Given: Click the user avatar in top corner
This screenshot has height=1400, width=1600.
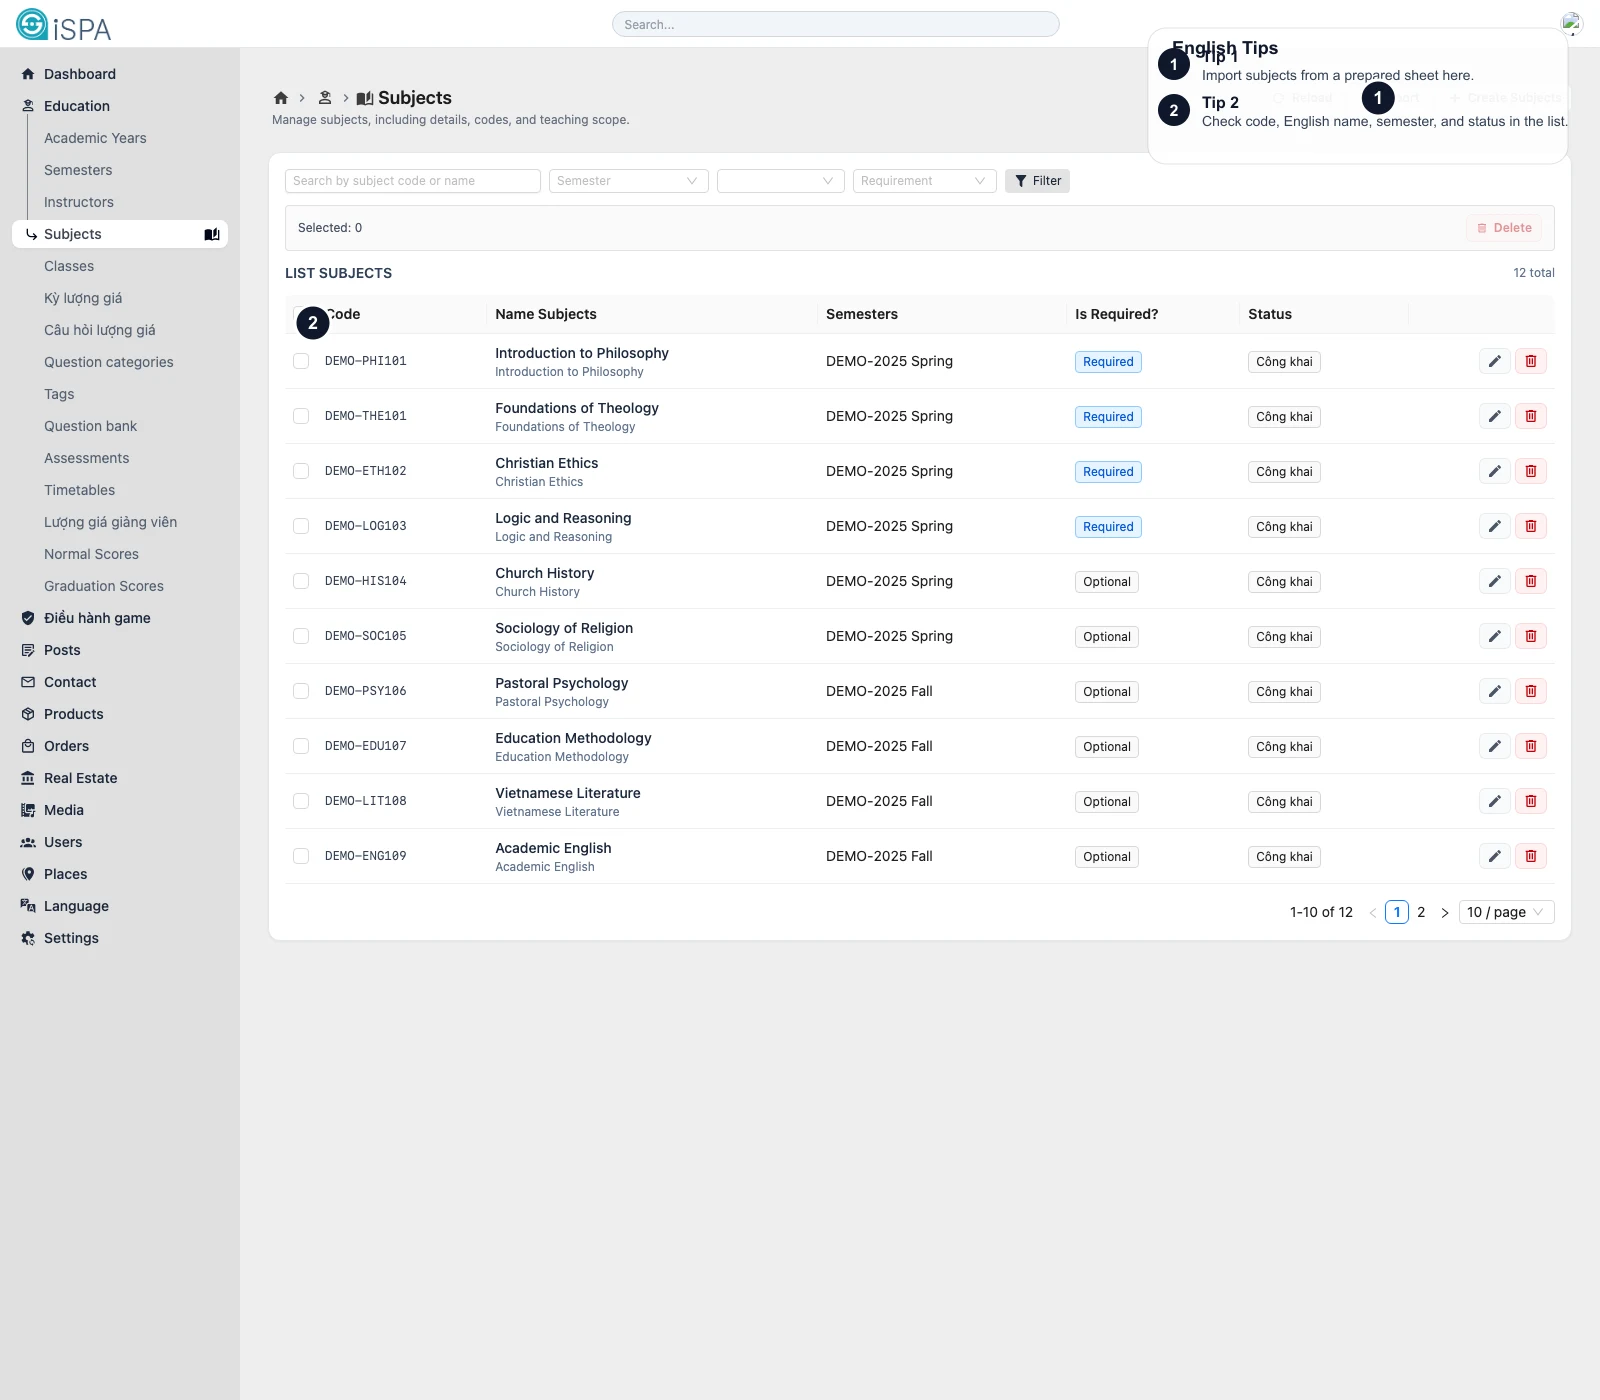Looking at the screenshot, I should [1571, 24].
